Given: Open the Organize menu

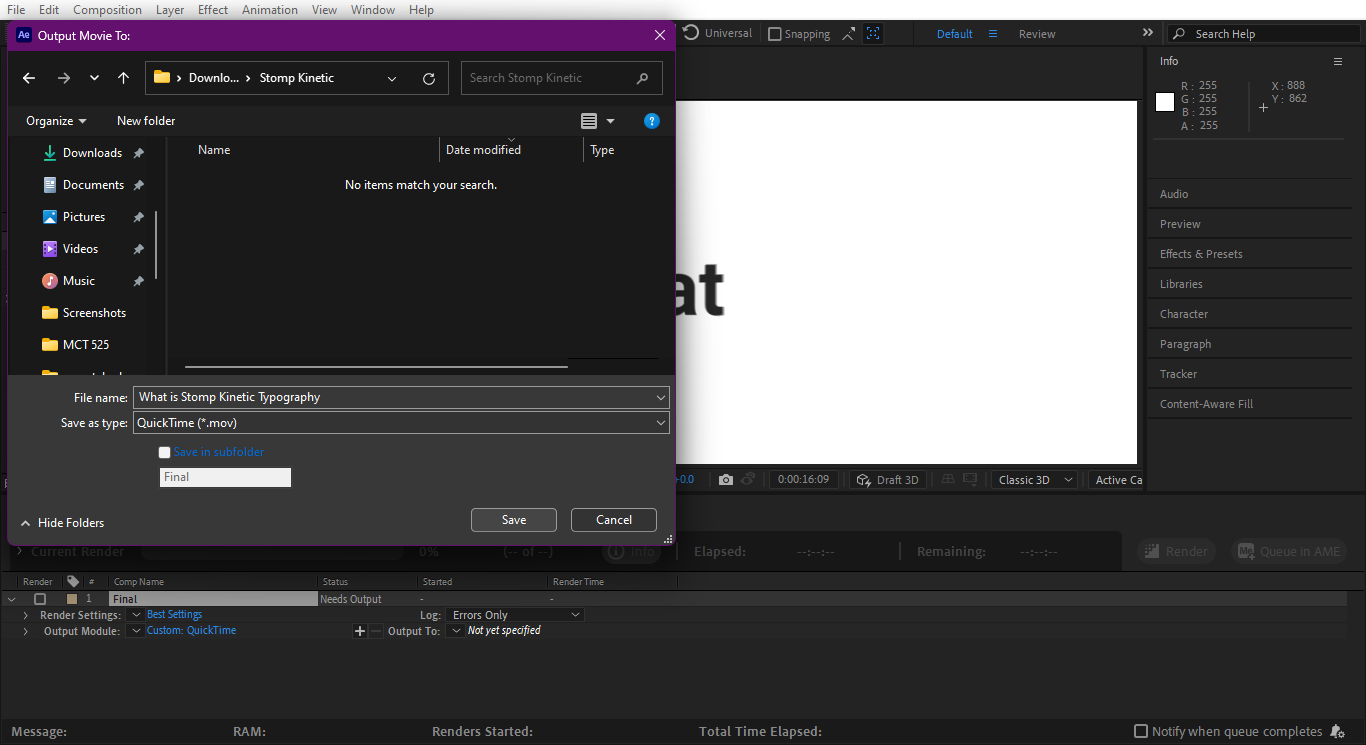Looking at the screenshot, I should (x=56, y=121).
